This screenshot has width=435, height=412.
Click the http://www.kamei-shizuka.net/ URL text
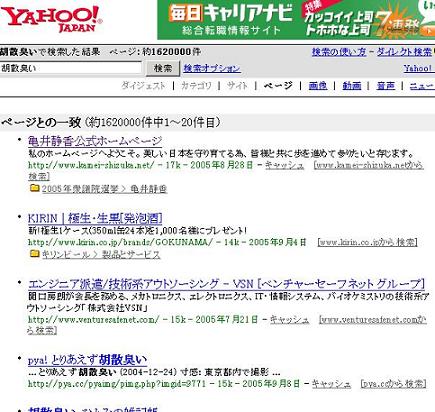point(91,165)
